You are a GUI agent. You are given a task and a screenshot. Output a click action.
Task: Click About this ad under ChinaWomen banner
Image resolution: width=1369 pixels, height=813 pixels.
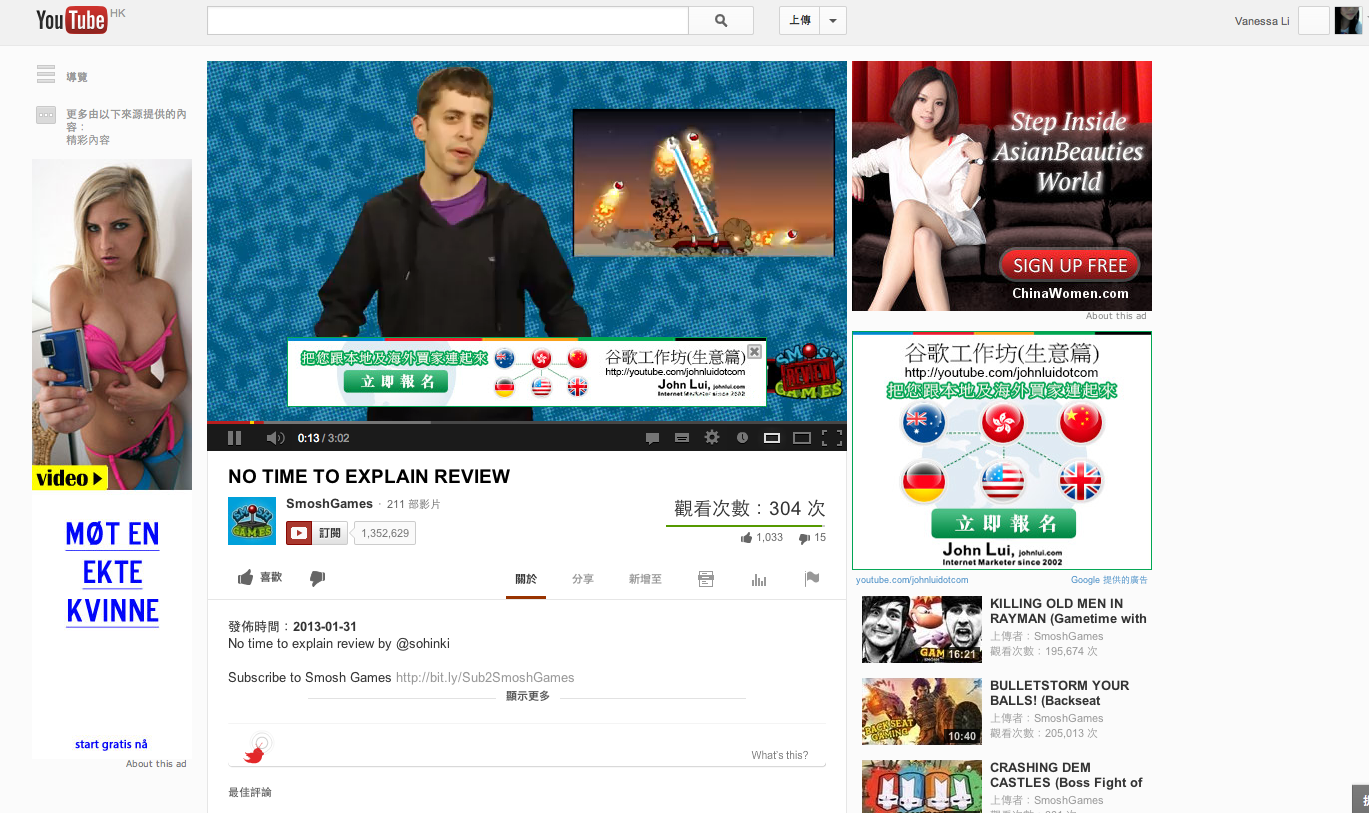click(1116, 316)
